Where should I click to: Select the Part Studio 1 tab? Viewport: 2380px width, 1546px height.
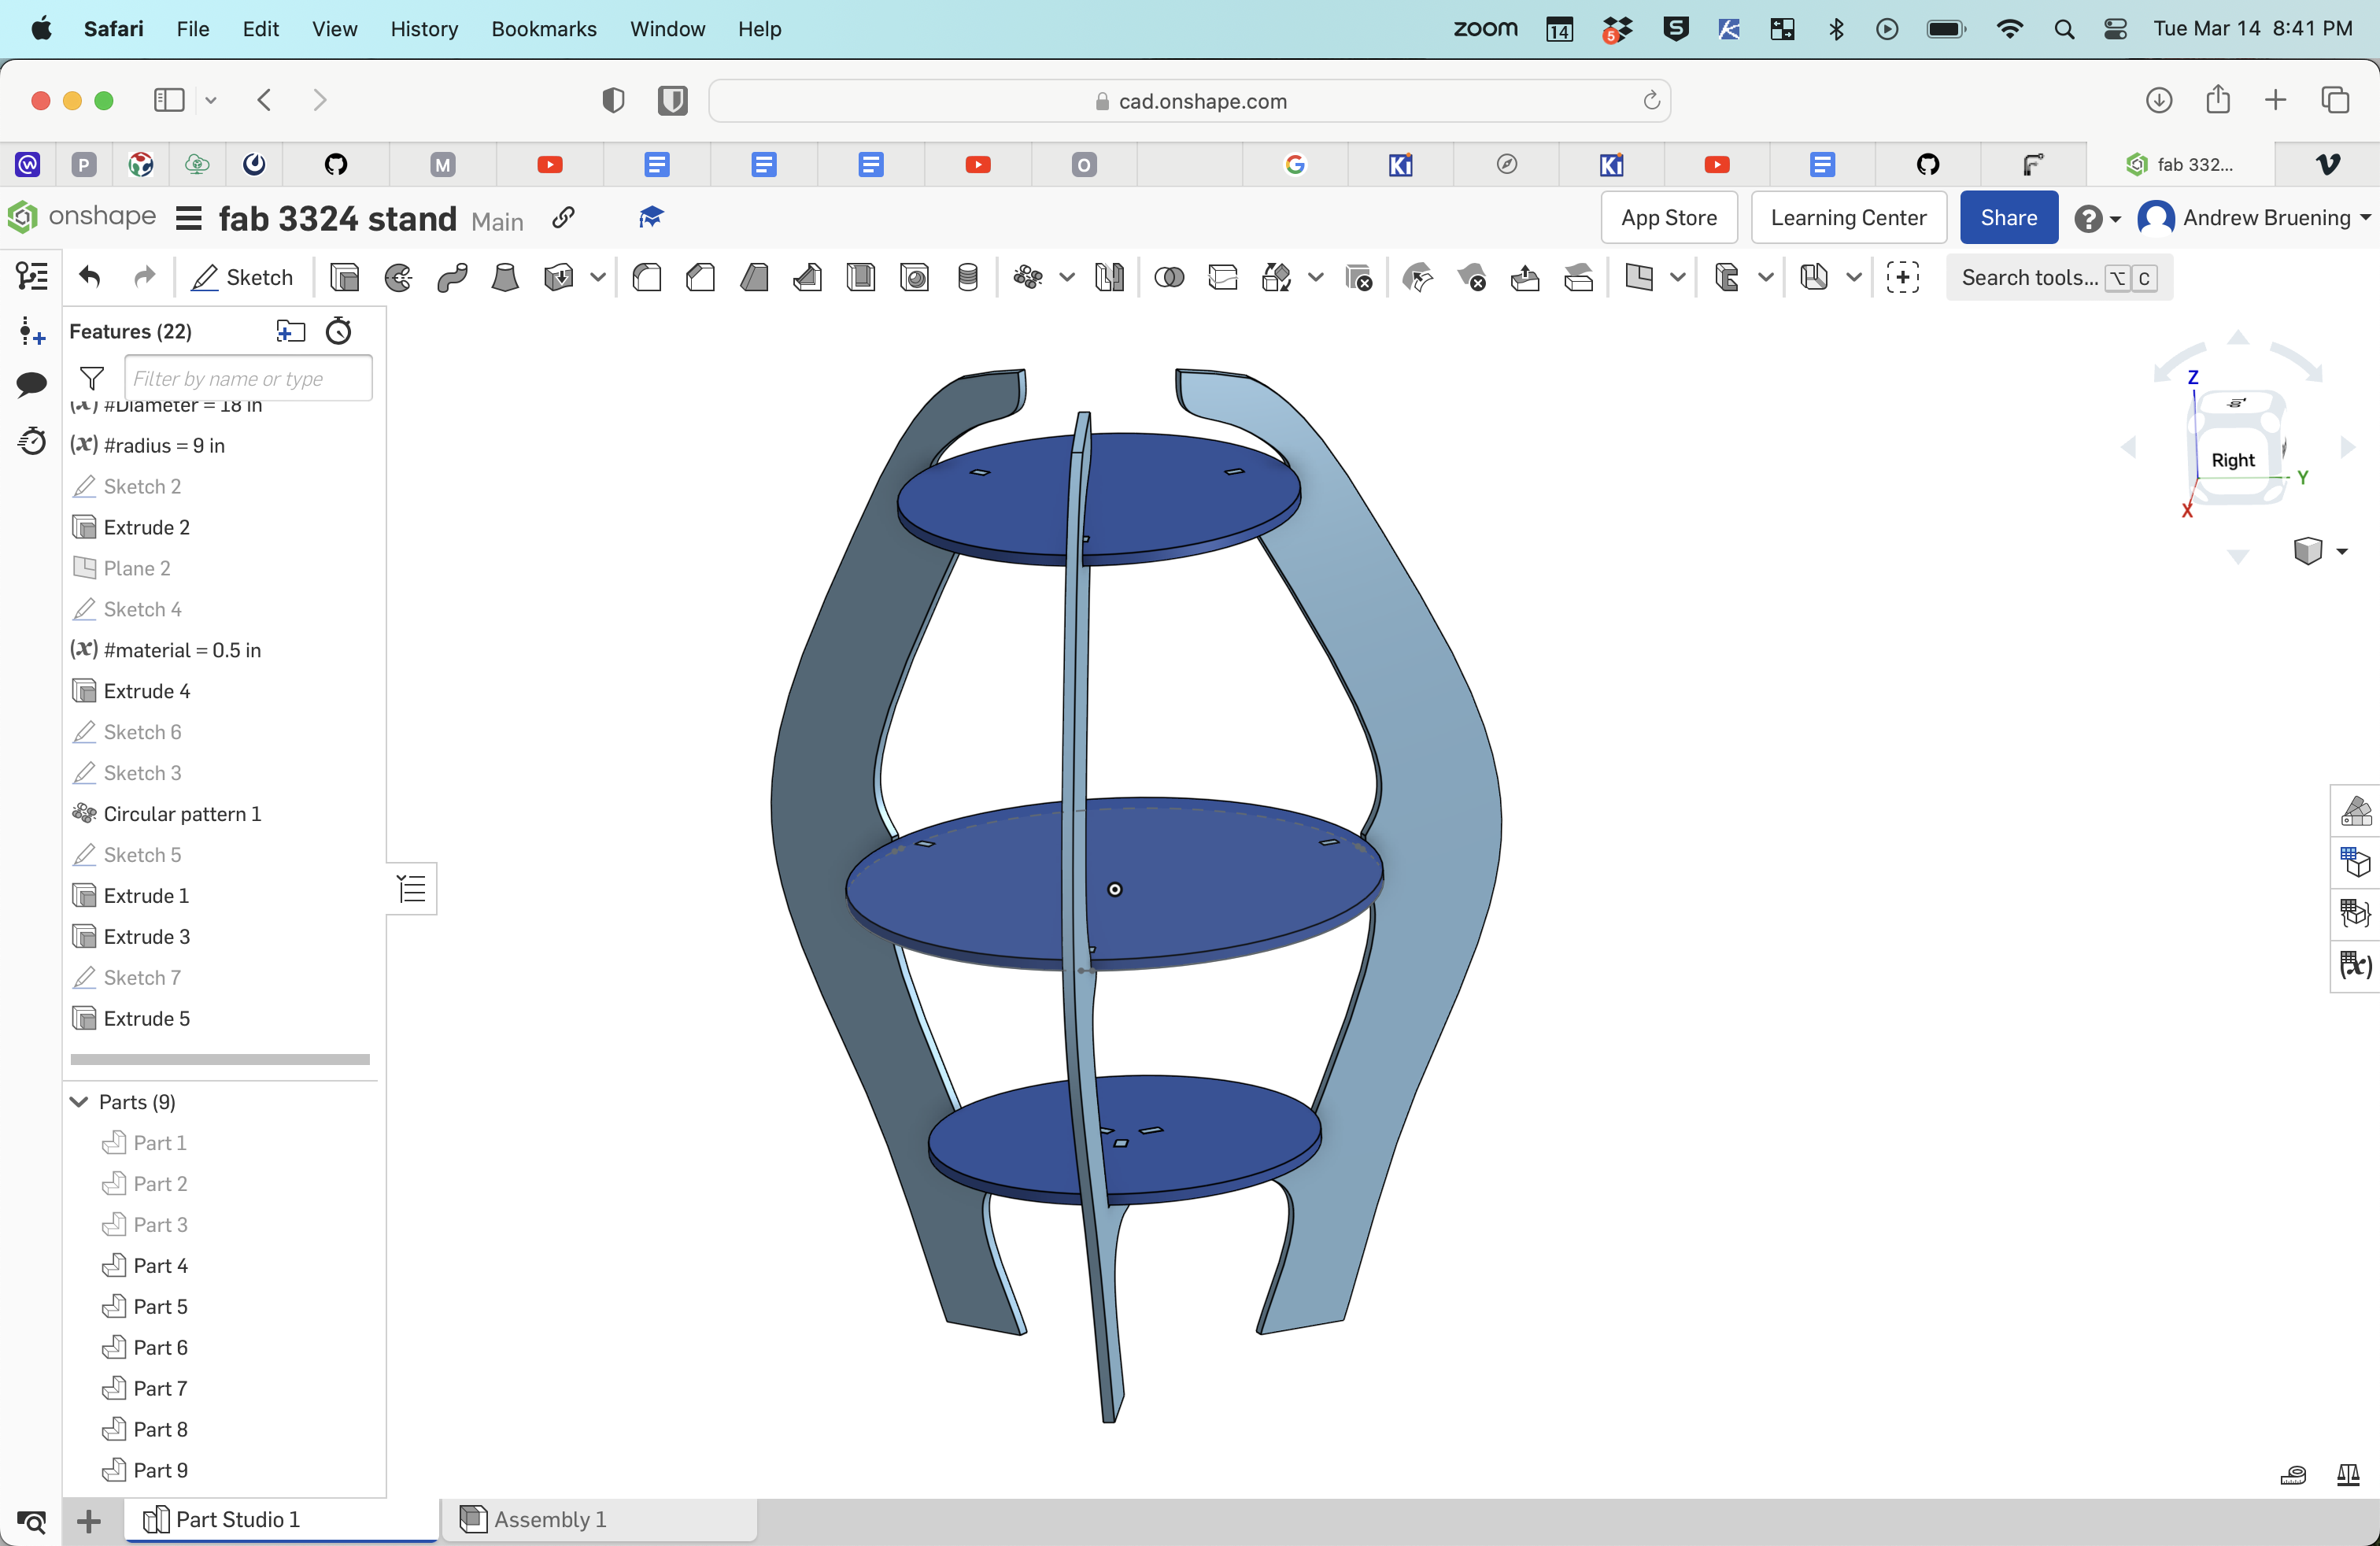[282, 1519]
